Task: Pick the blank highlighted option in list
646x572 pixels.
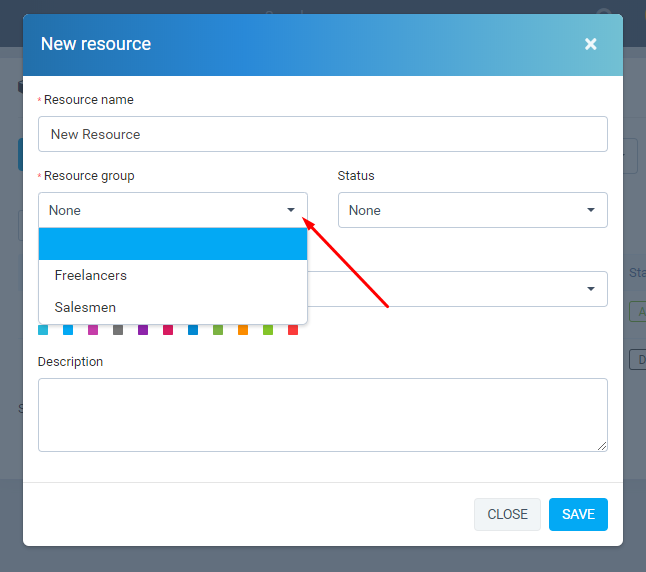Action: pos(172,244)
